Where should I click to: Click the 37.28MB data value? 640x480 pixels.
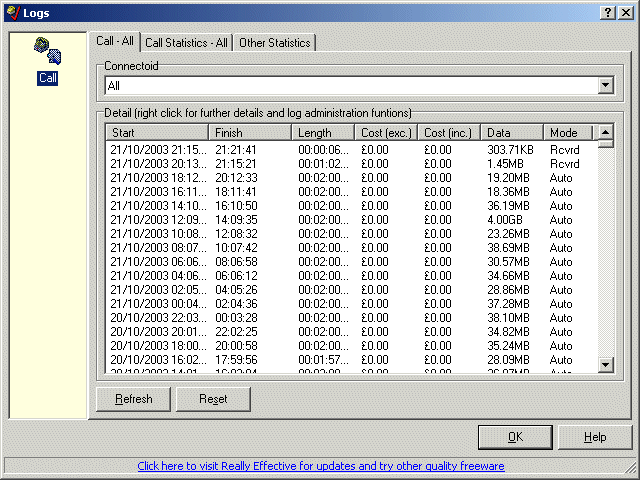point(508,304)
